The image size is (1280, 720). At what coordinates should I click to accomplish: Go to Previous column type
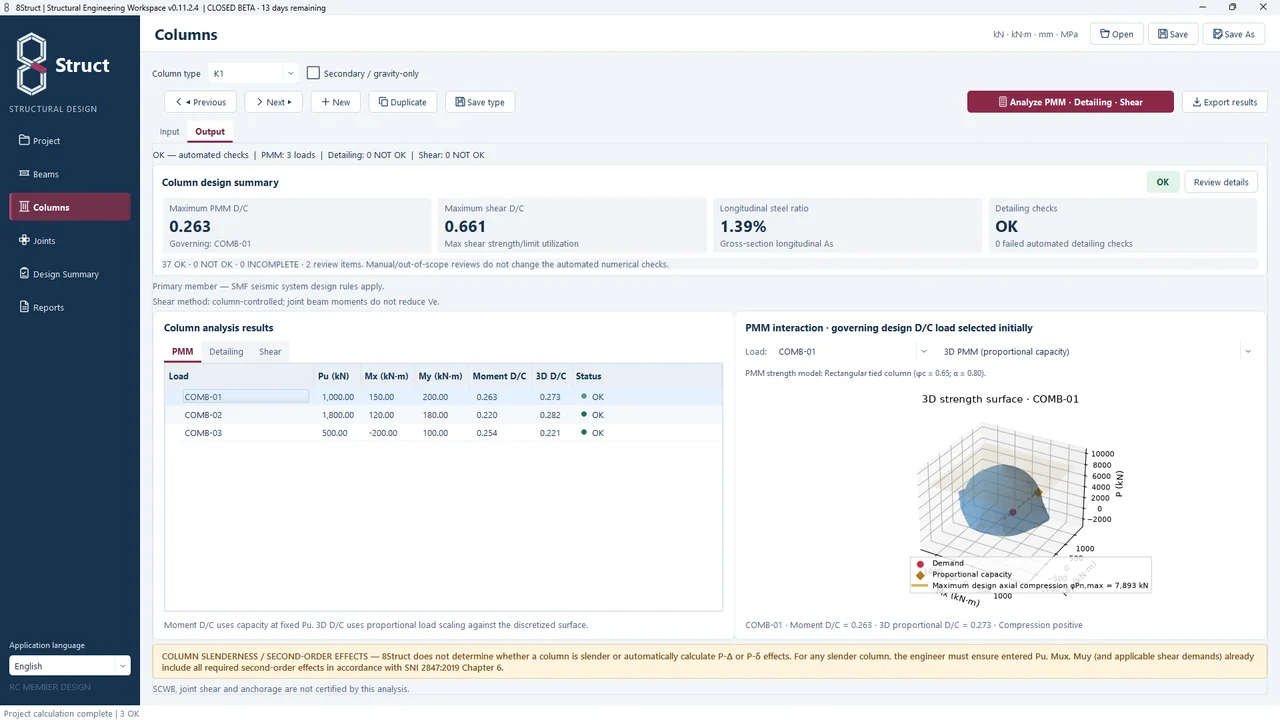200,102
